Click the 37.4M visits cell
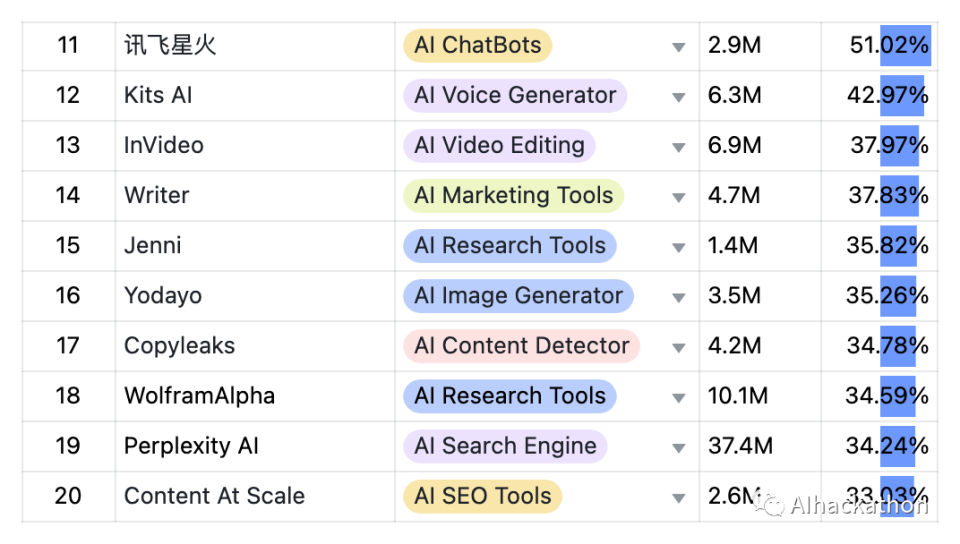 [739, 446]
